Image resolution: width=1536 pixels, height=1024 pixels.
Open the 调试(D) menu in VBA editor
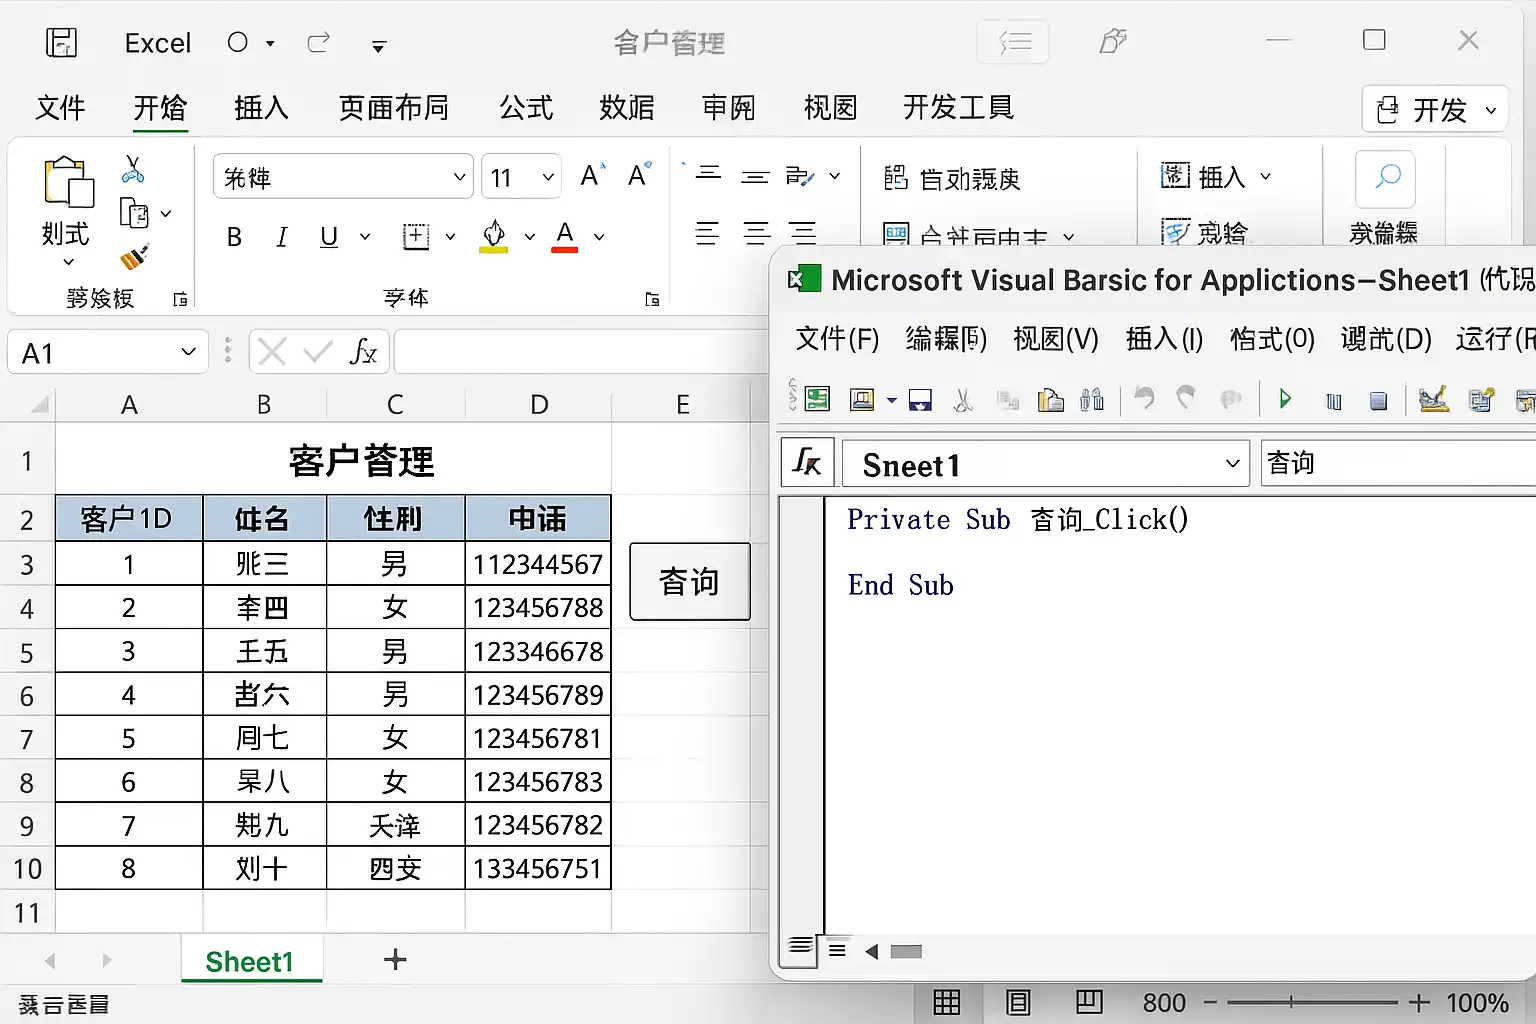pyautogui.click(x=1385, y=339)
